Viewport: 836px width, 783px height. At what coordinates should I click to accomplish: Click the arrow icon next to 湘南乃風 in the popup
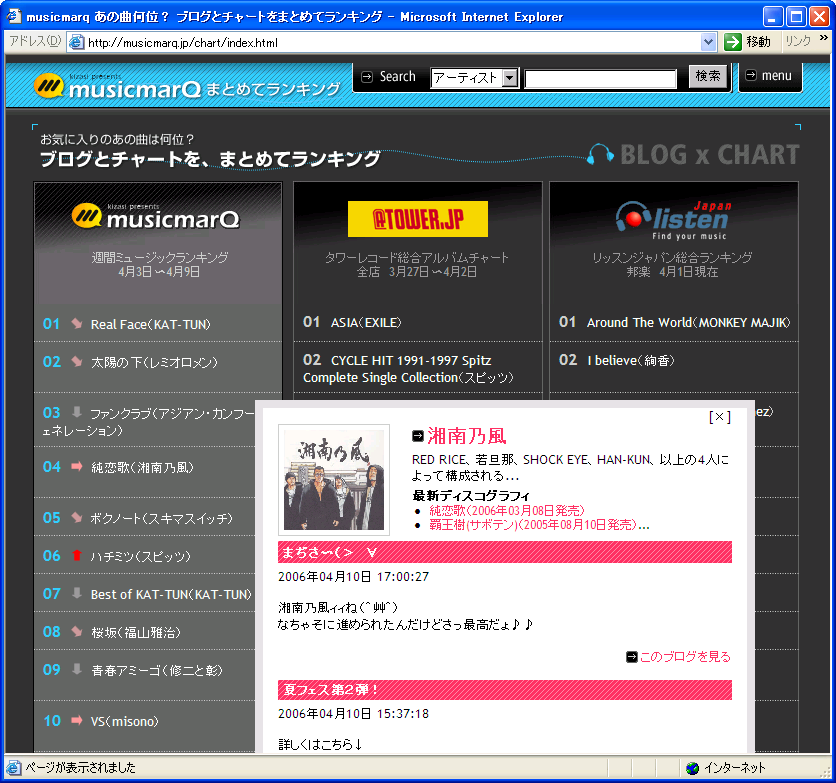(418, 436)
